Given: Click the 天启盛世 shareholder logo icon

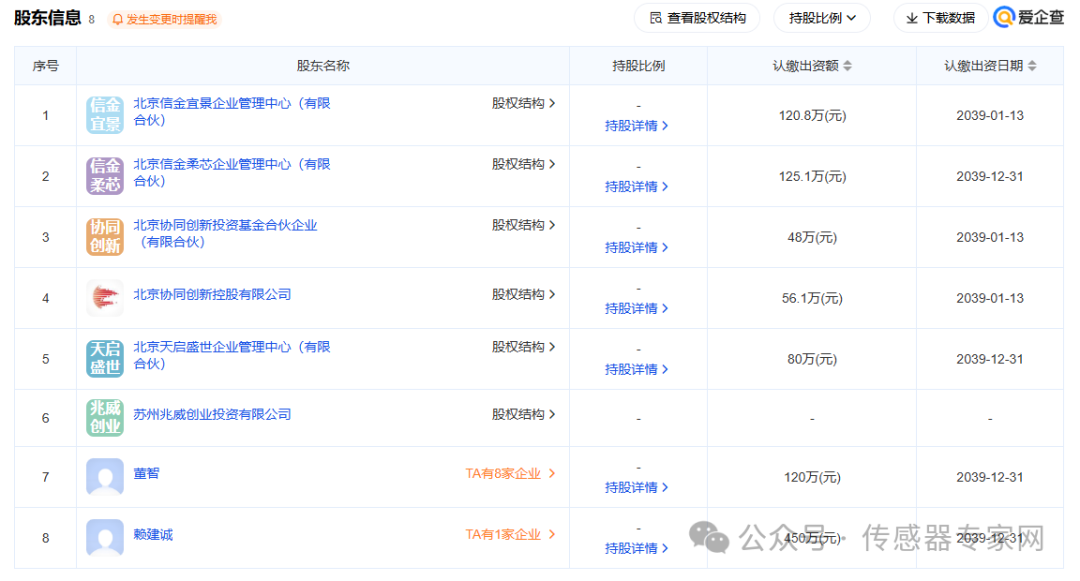Looking at the screenshot, I should click(105, 359).
